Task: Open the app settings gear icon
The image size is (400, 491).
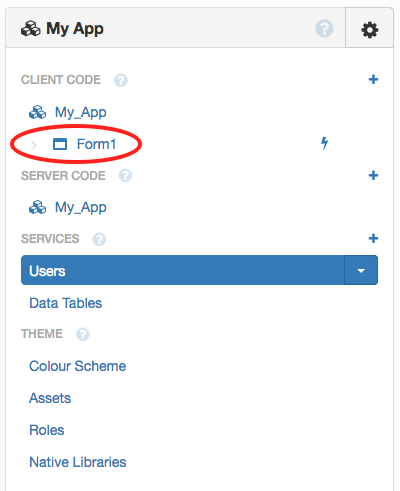Action: (x=370, y=30)
